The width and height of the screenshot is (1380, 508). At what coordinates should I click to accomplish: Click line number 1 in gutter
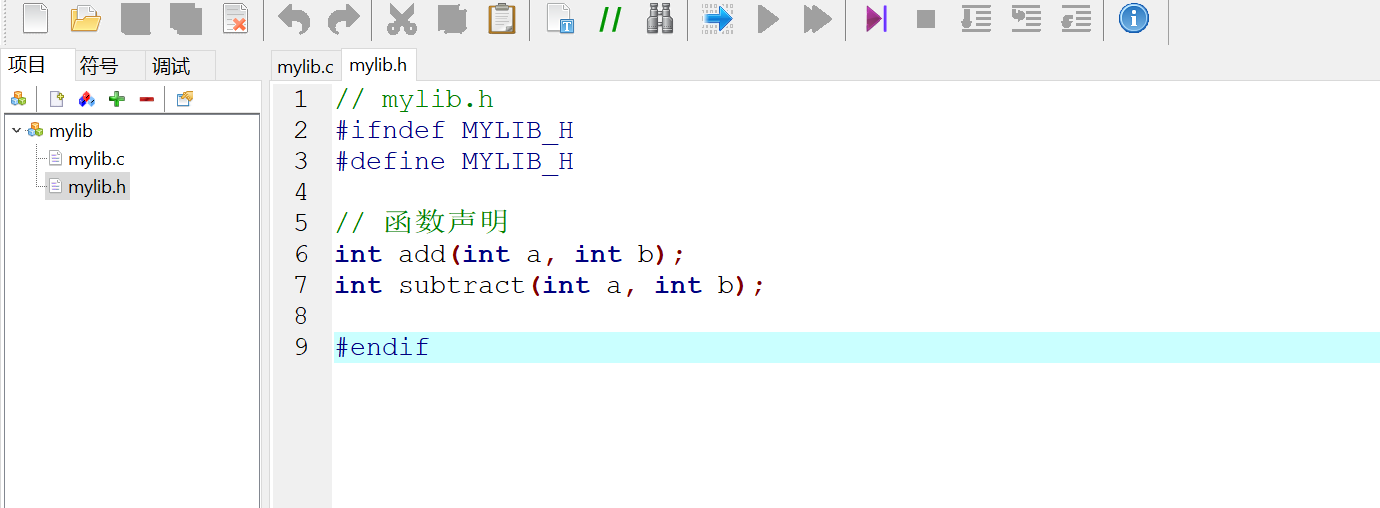[300, 100]
